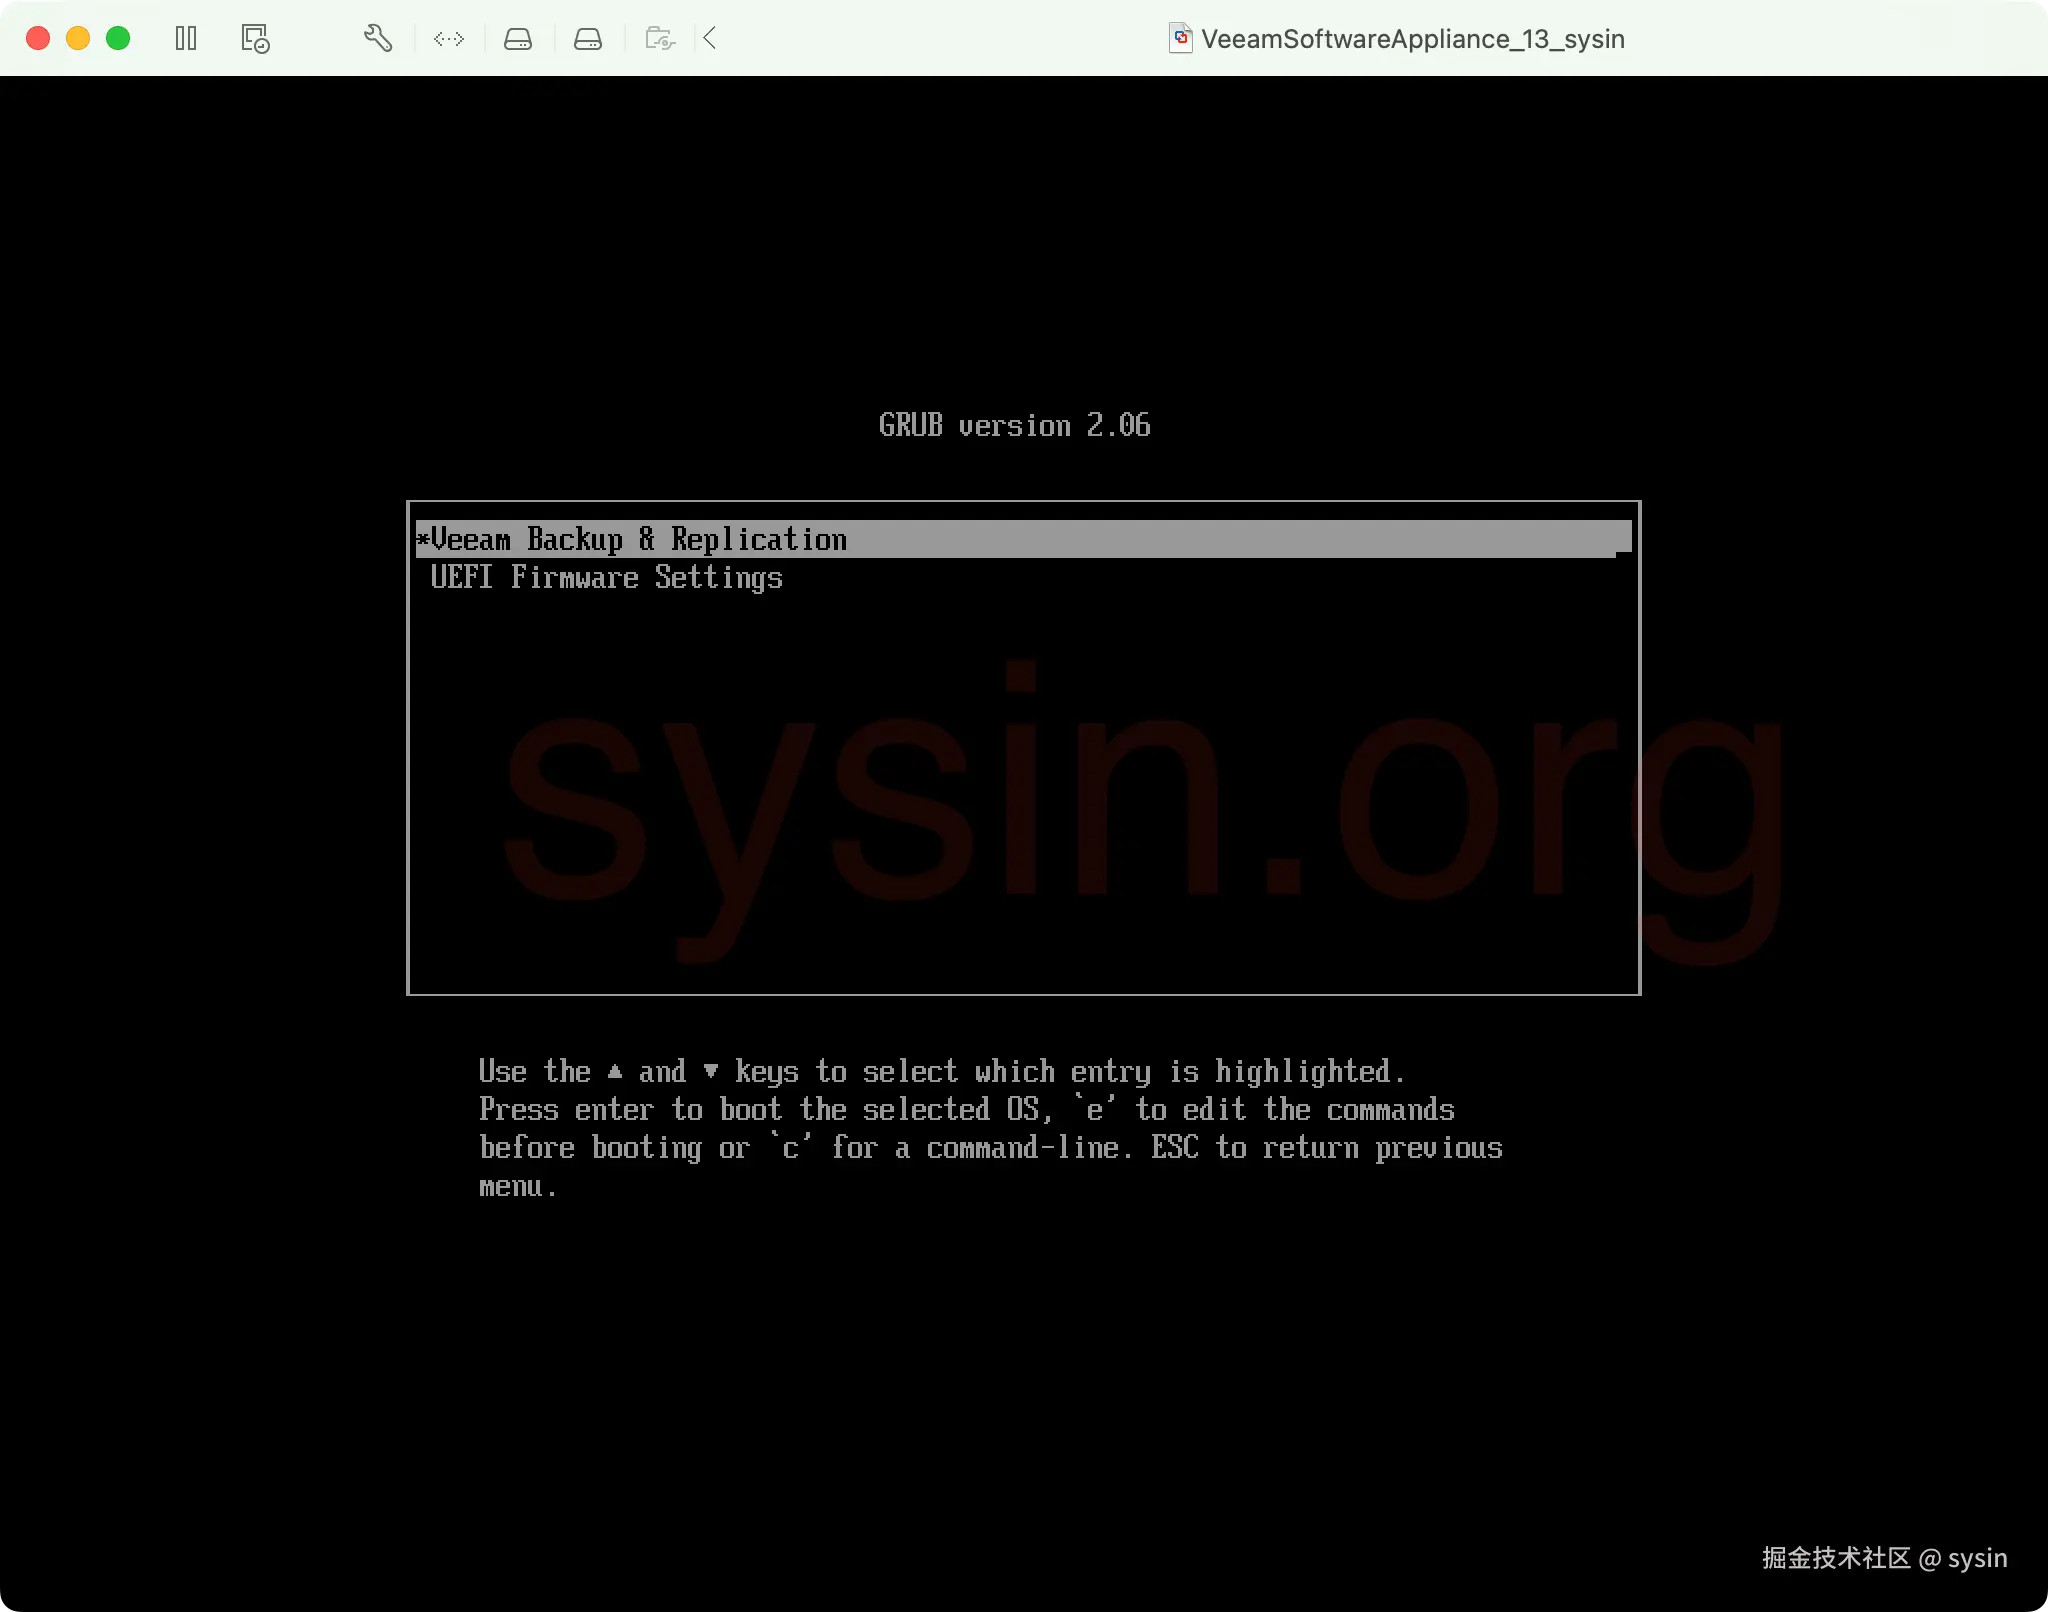
Task: Click the first hard disk icon
Action: pos(518,39)
